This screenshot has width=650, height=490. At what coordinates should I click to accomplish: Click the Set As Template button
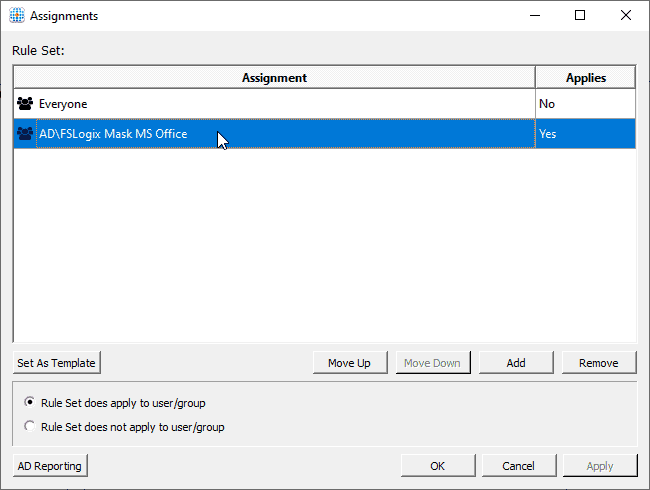(57, 363)
